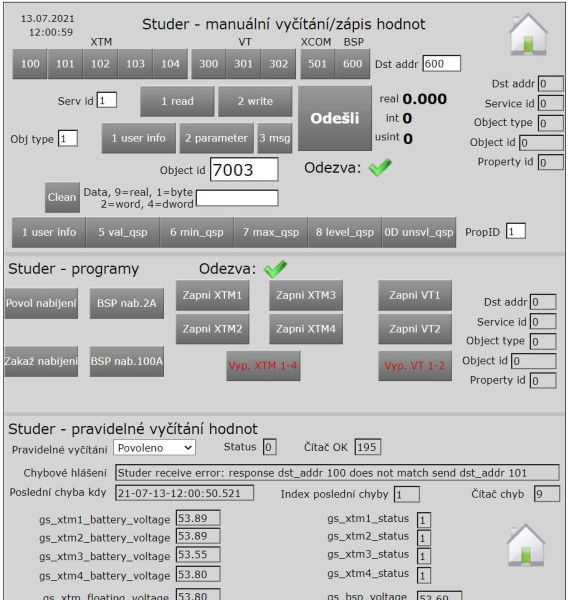The image size is (574, 600).
Task: Click the 'Chybové hlášení' error message field
Action: 337,473
